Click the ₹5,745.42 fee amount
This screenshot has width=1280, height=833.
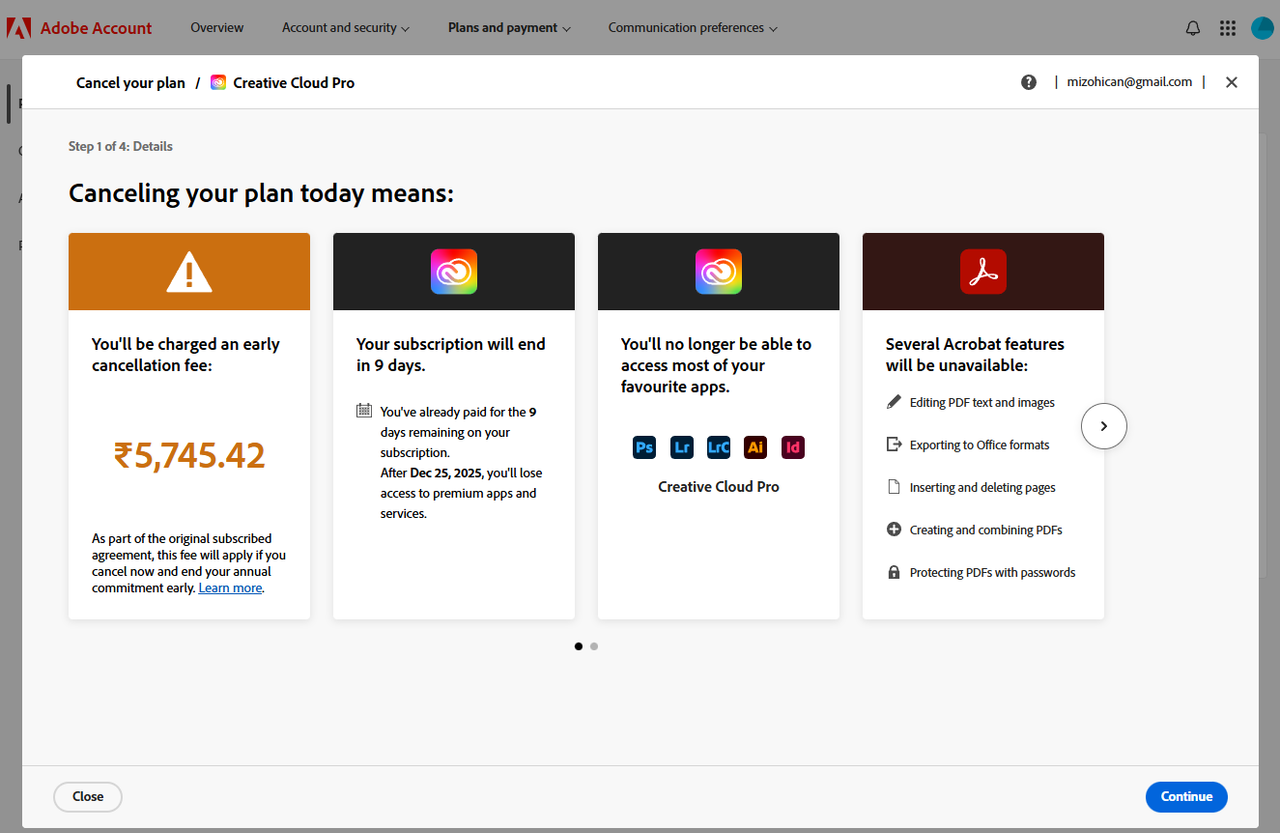(190, 456)
